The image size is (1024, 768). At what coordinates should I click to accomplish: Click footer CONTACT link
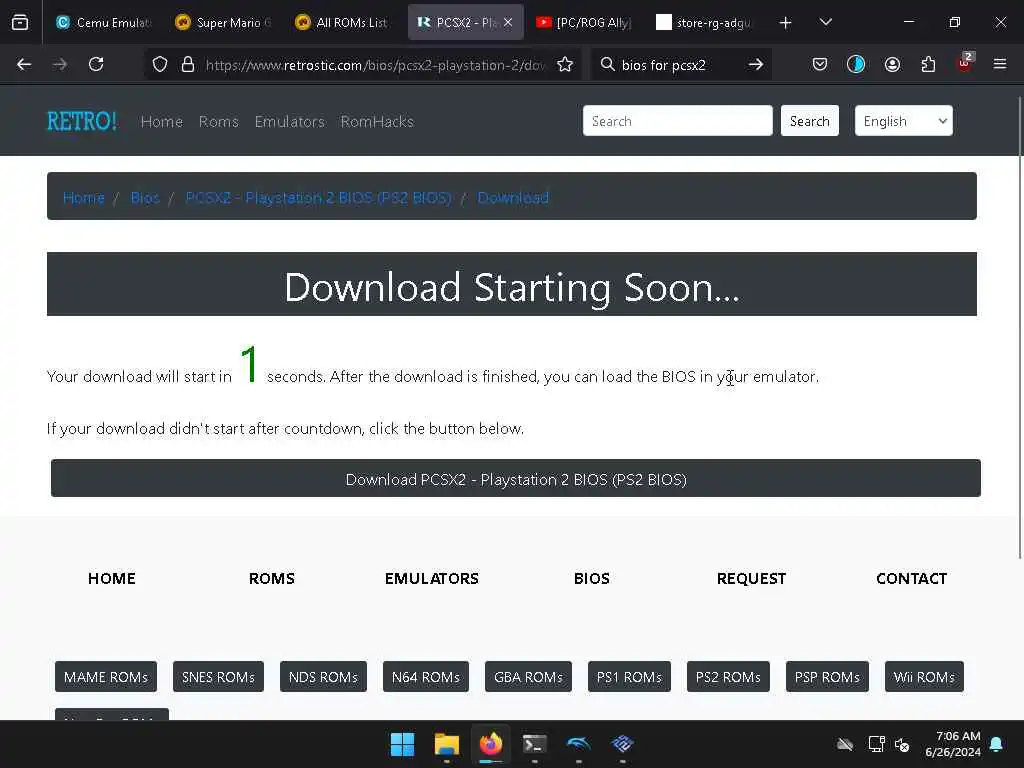point(911,579)
